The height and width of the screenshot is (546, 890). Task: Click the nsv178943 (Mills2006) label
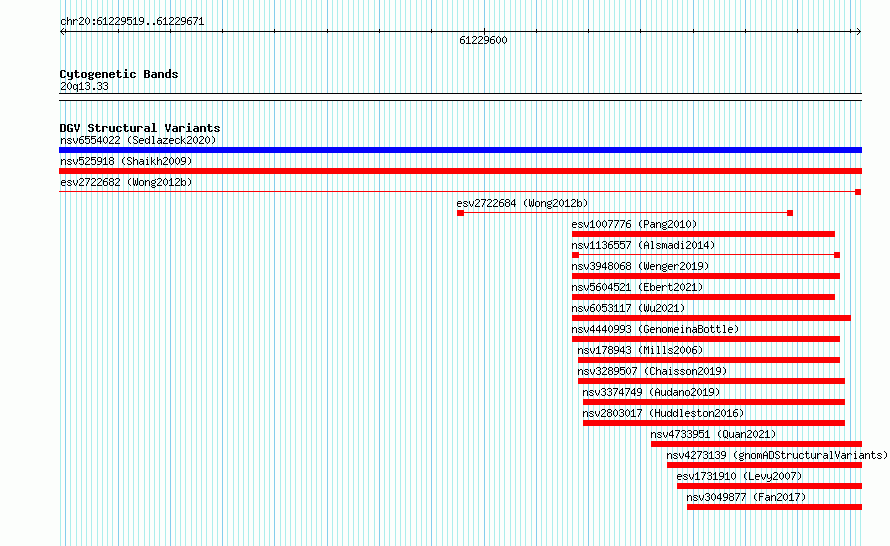[640, 350]
